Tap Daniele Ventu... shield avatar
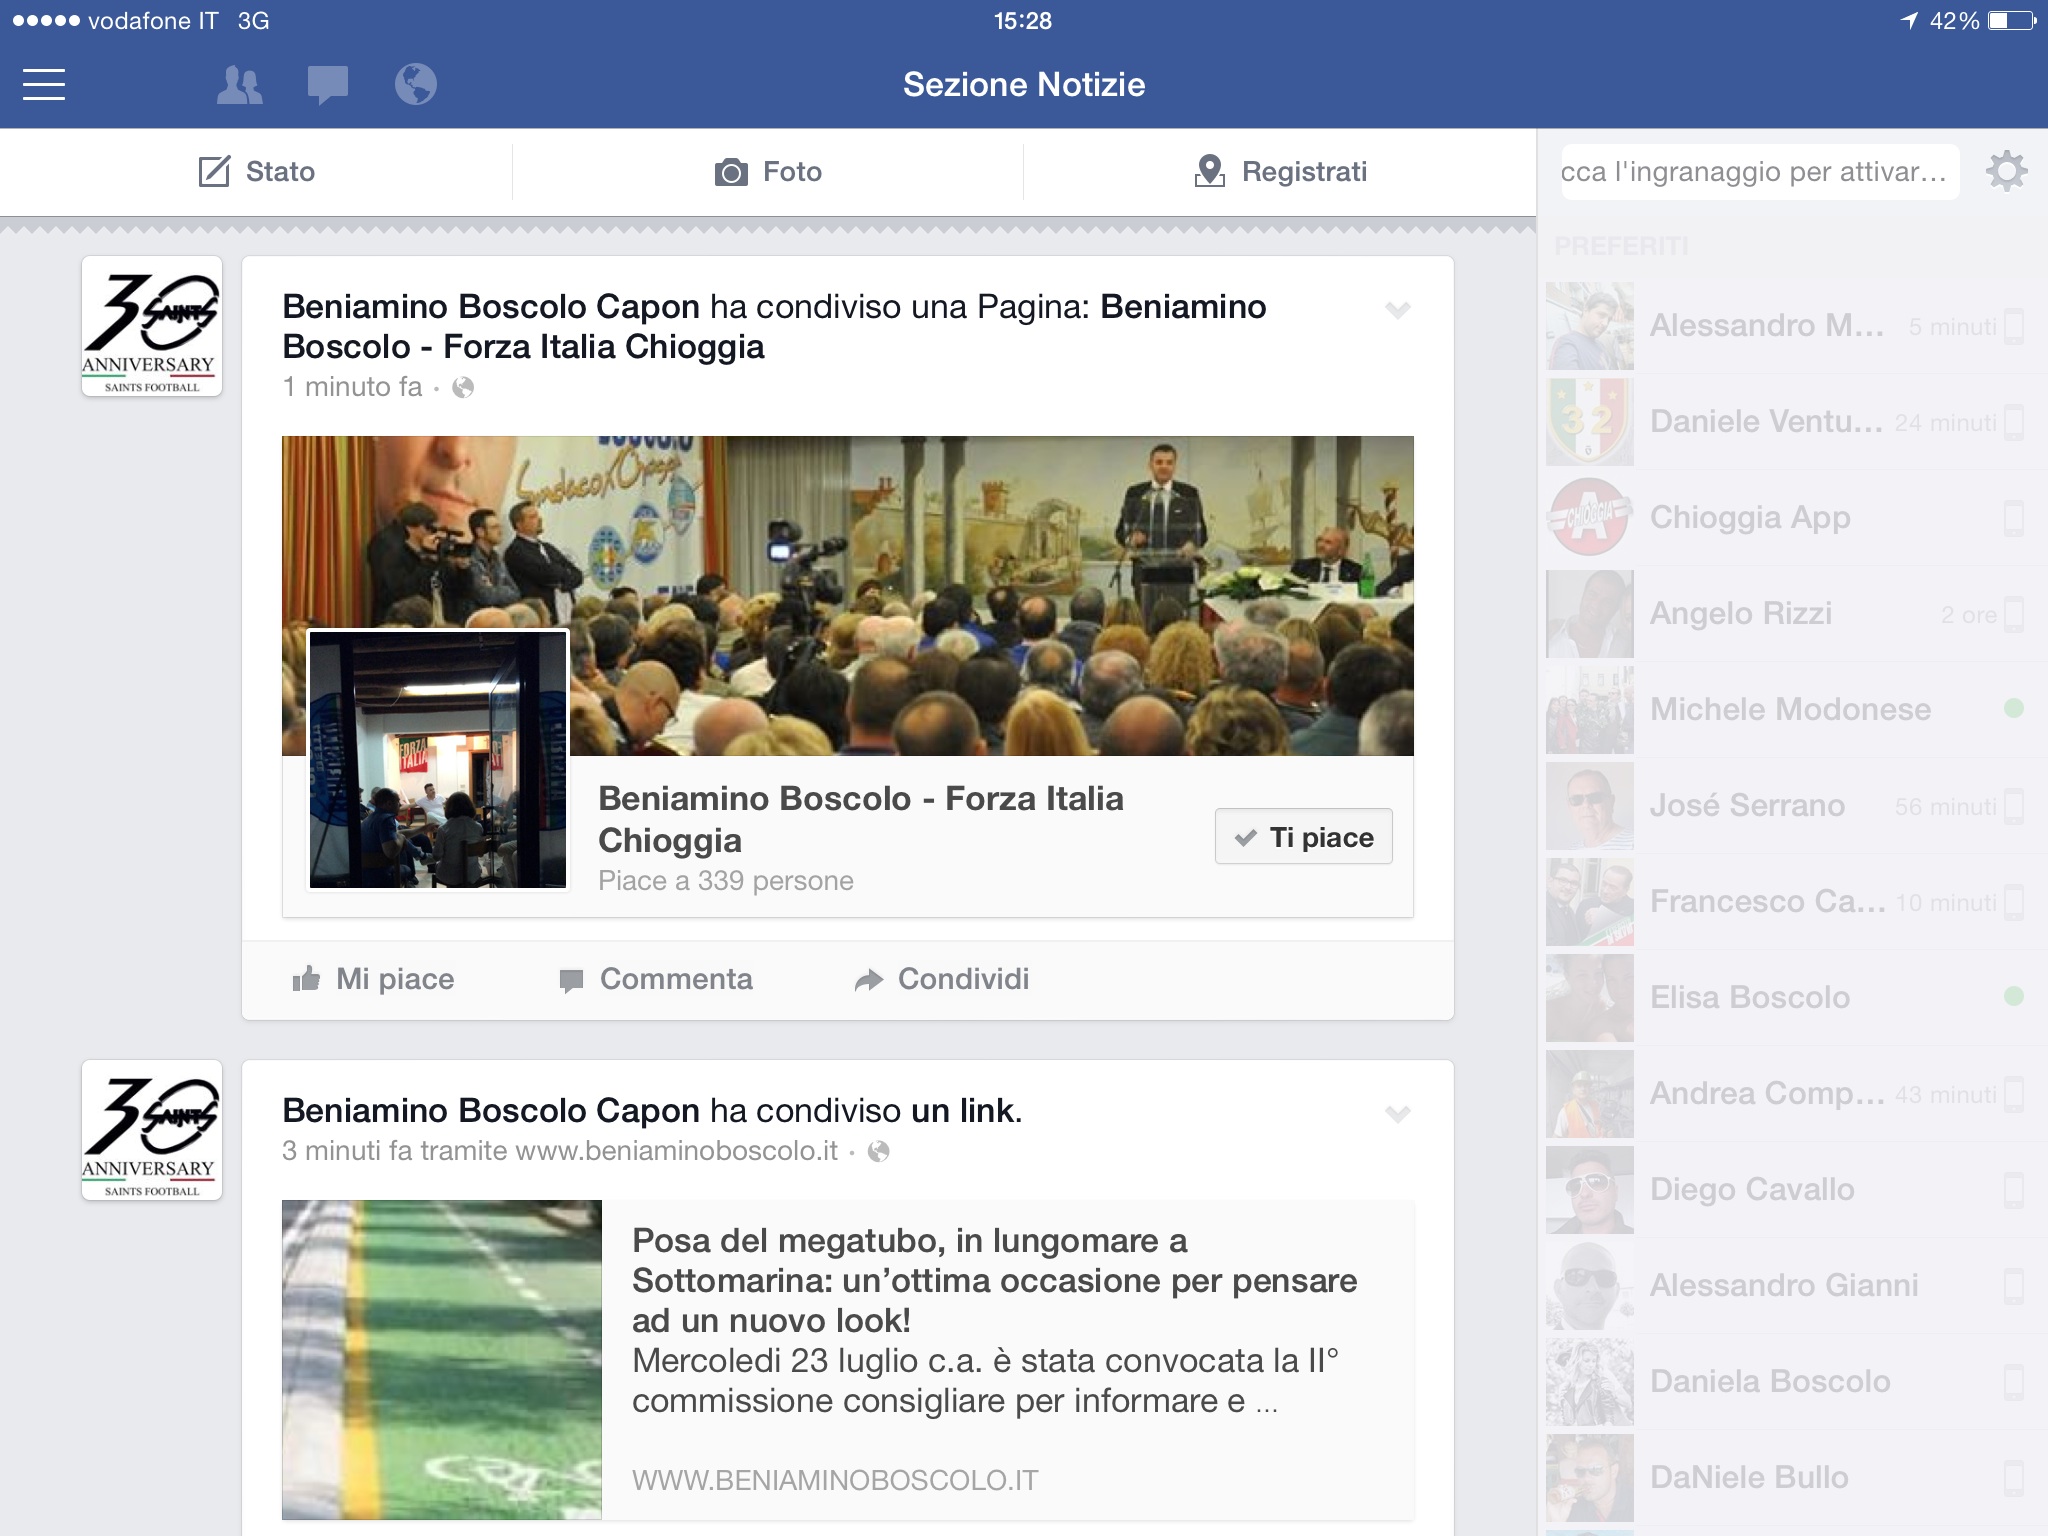The width and height of the screenshot is (2048, 1536). click(x=1590, y=422)
